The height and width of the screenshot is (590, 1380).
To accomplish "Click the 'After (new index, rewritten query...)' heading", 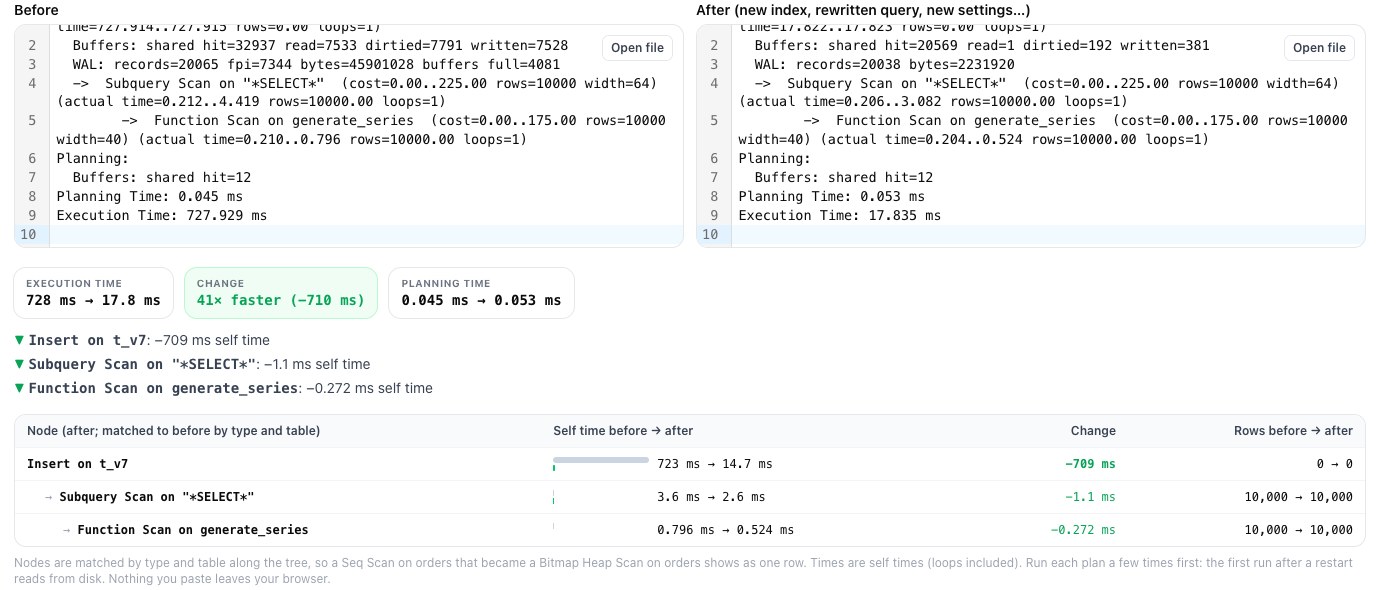I will [x=863, y=10].
